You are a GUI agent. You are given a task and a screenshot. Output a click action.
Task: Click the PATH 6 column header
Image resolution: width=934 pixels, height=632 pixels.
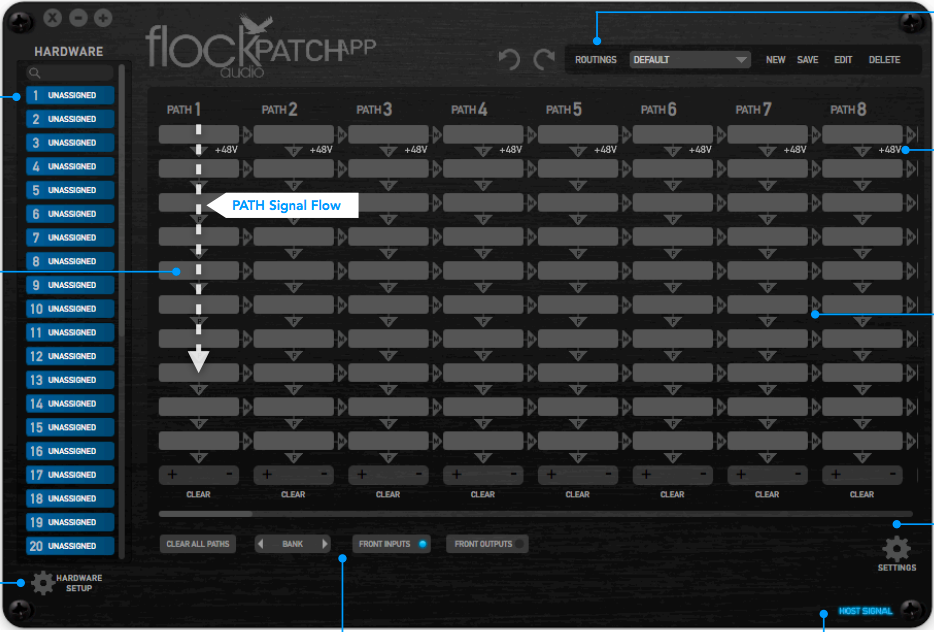pos(658,110)
